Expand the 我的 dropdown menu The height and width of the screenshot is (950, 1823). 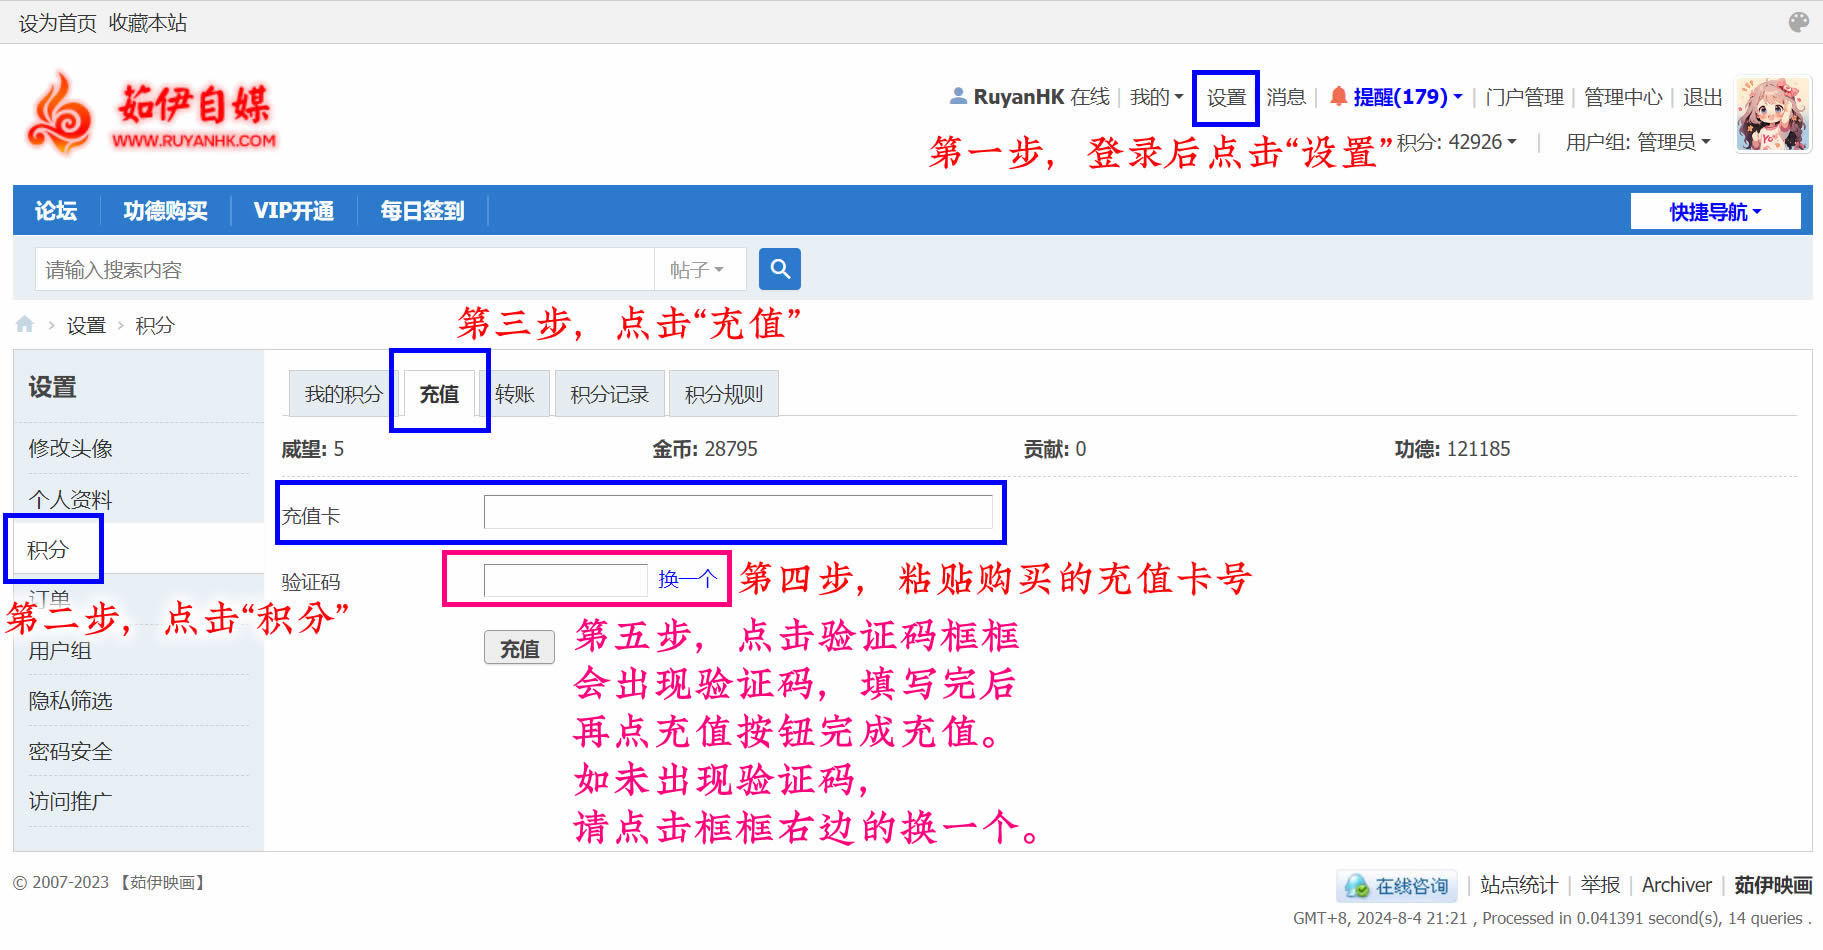[1156, 97]
